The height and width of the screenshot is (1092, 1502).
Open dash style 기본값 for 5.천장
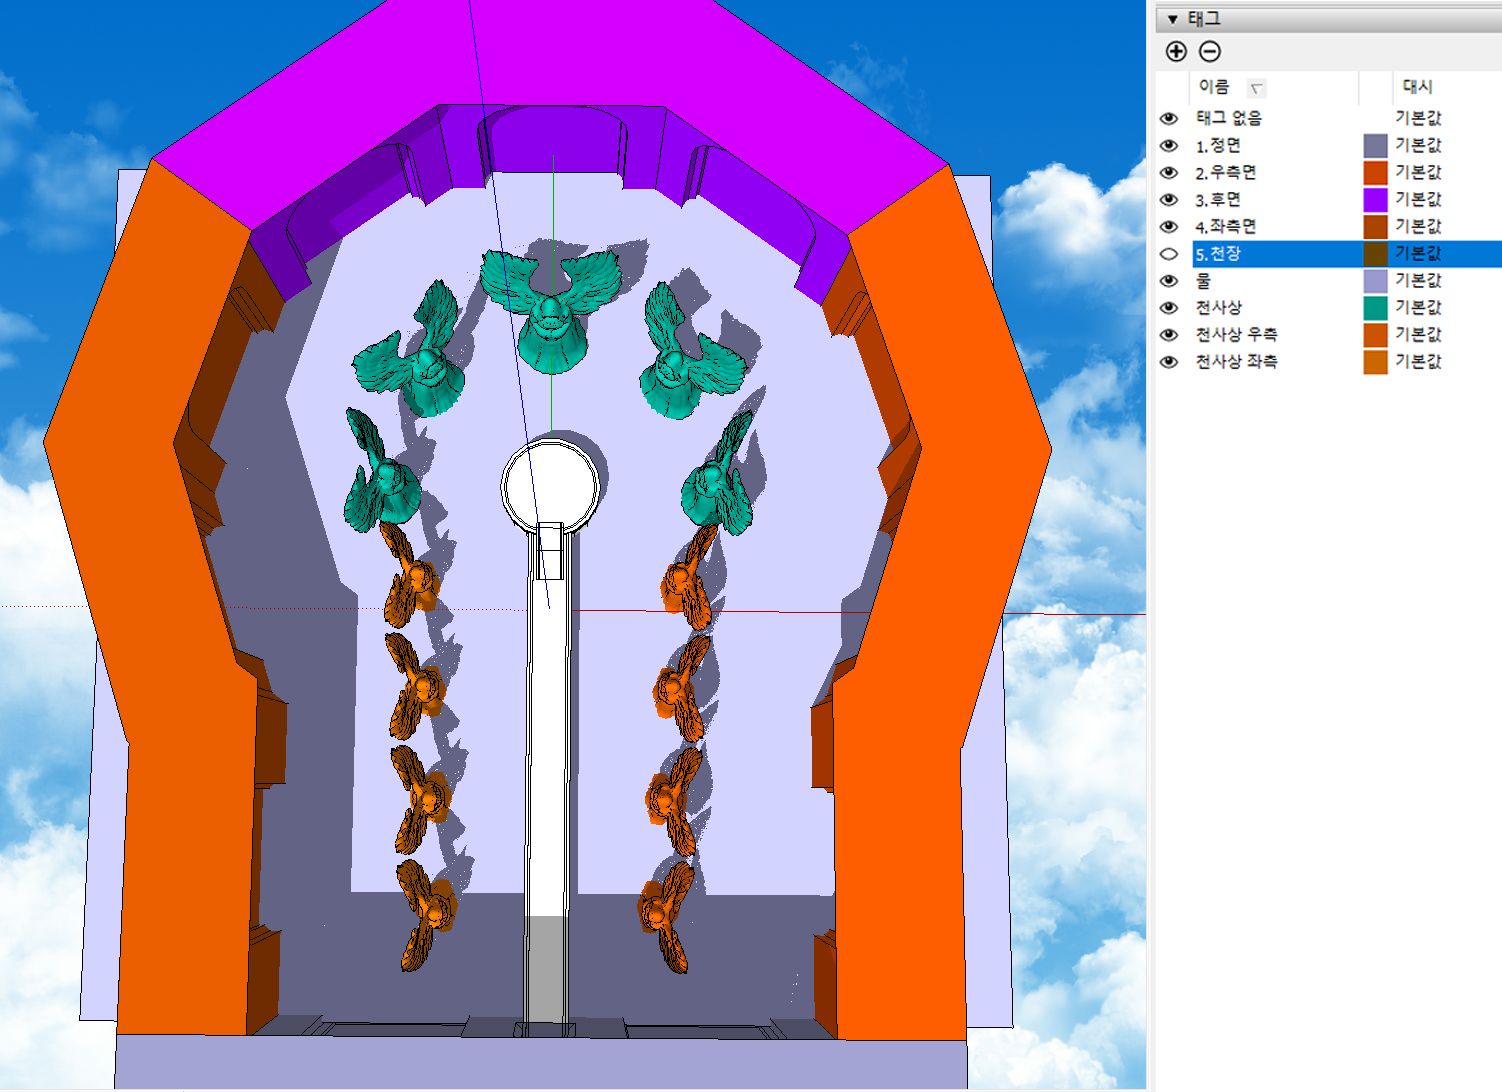point(1418,254)
